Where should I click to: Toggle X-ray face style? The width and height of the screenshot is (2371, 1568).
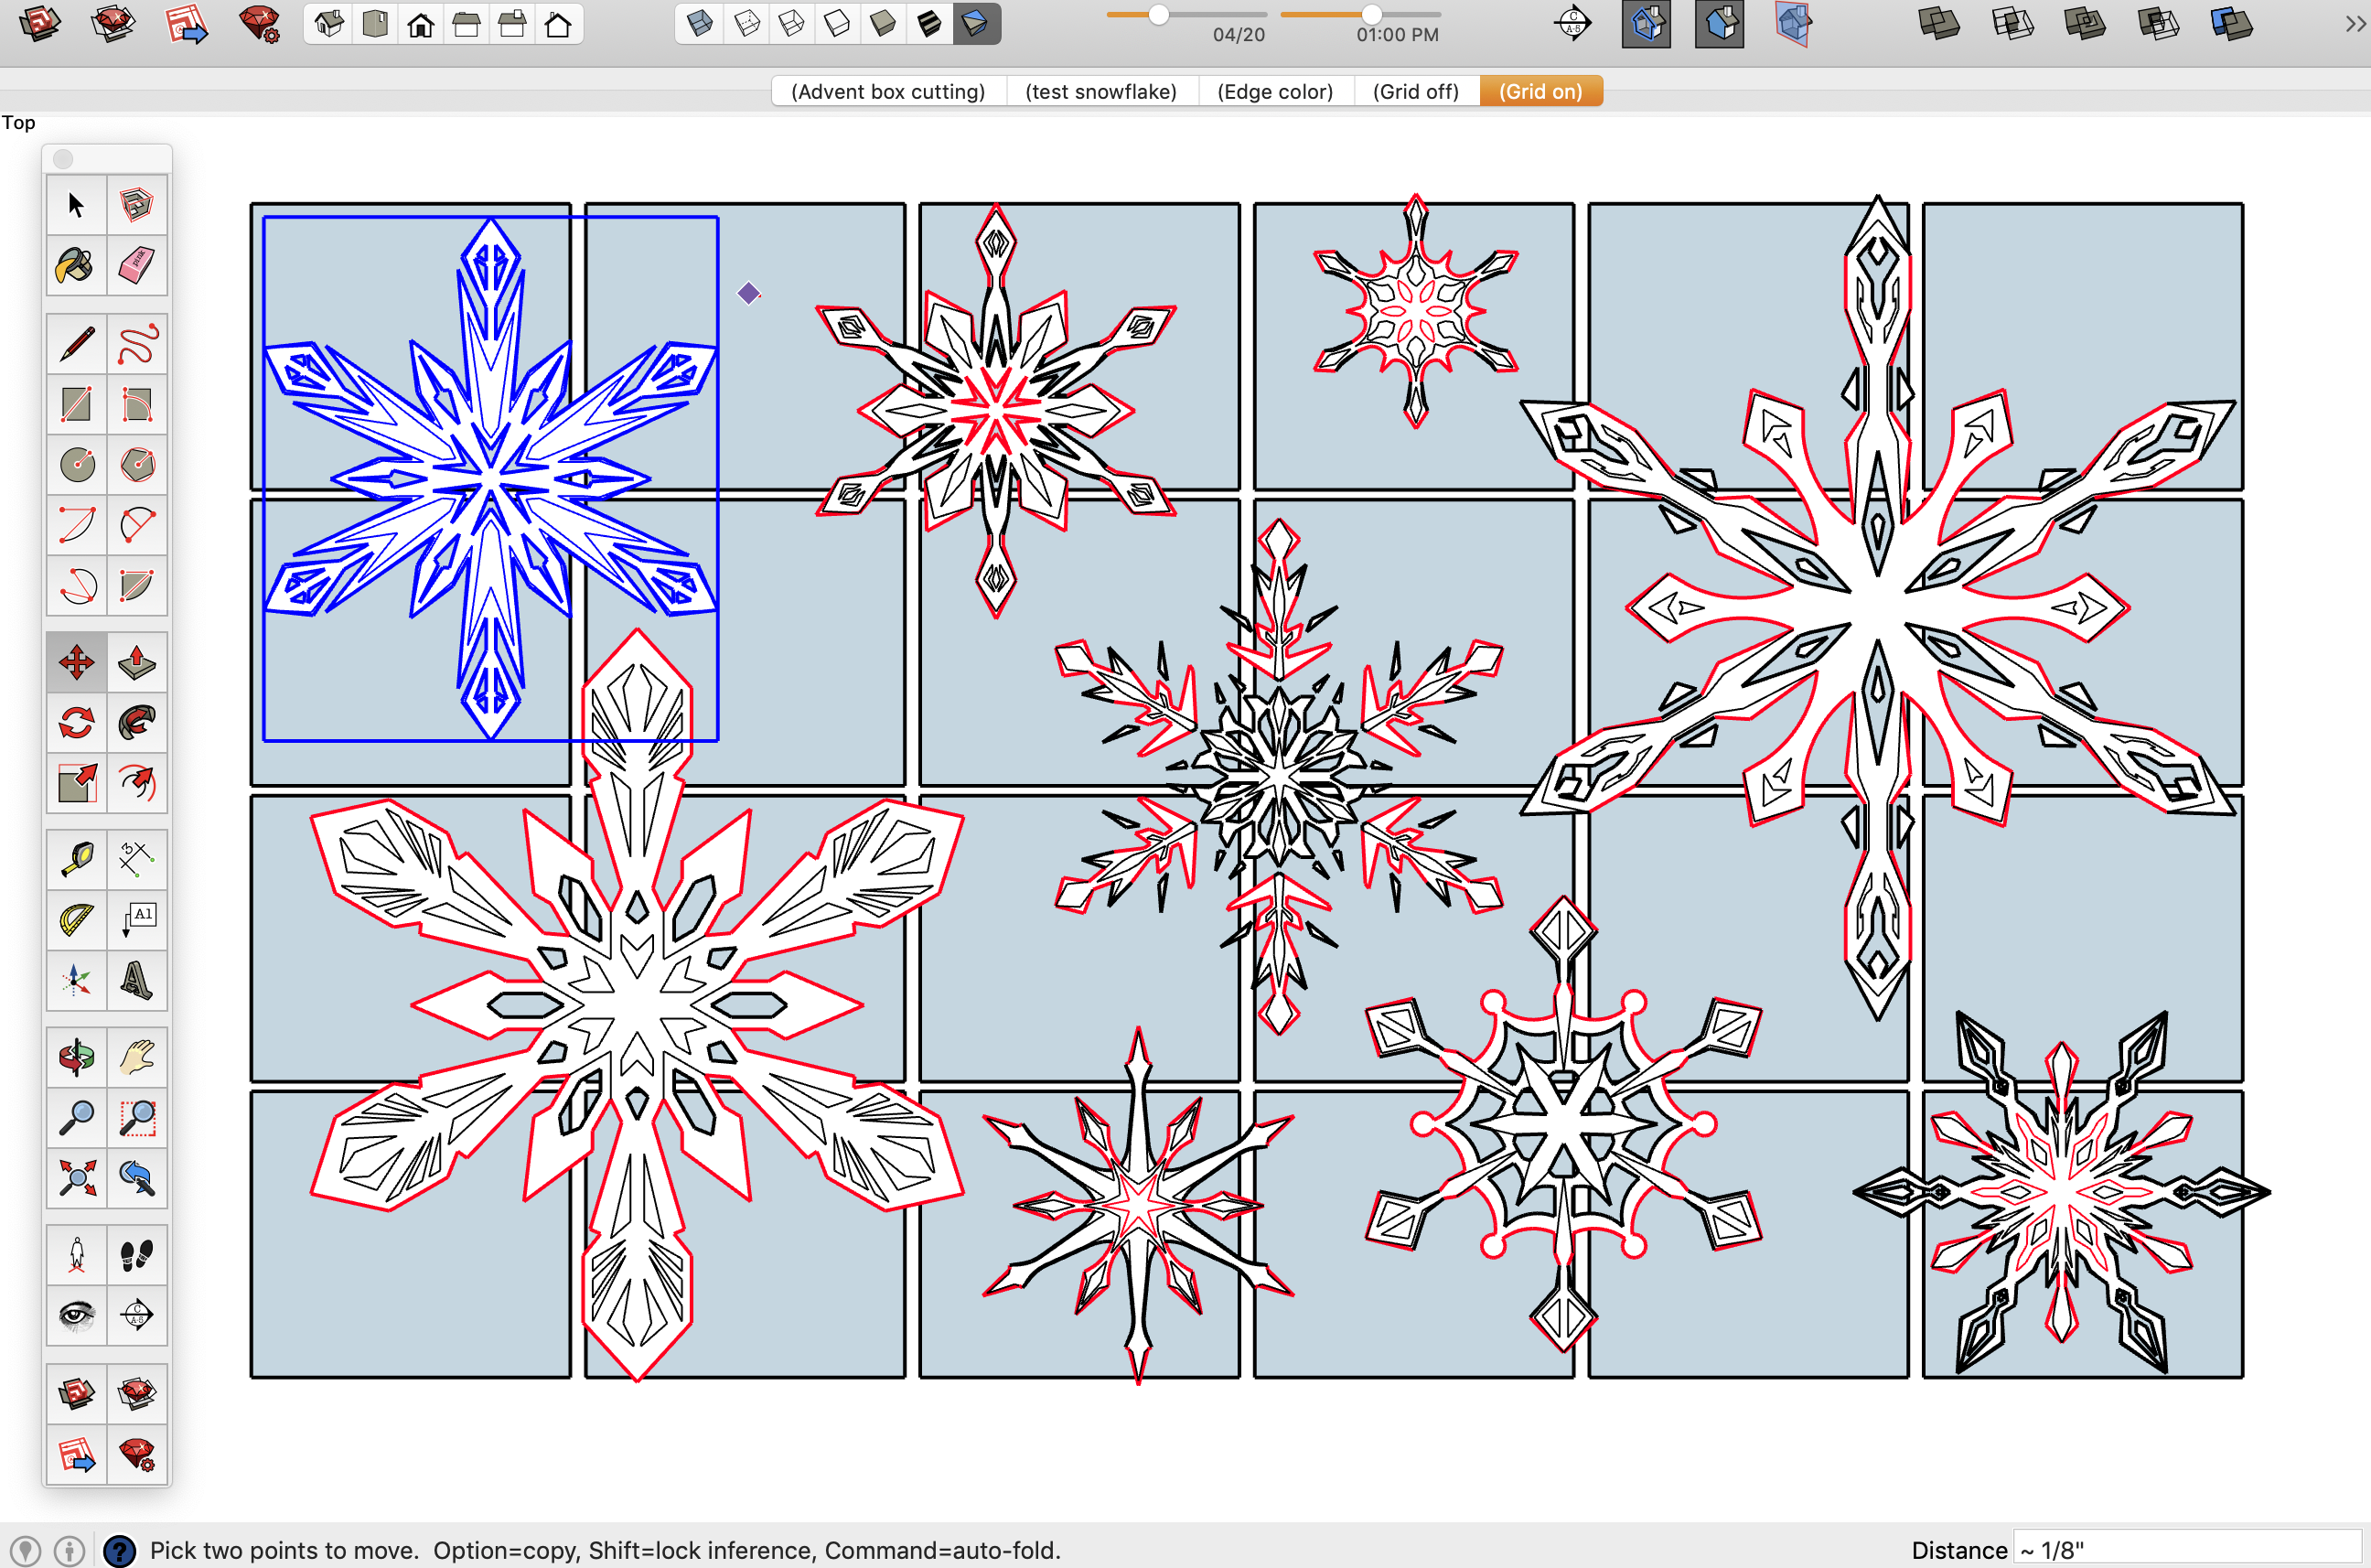(x=701, y=24)
